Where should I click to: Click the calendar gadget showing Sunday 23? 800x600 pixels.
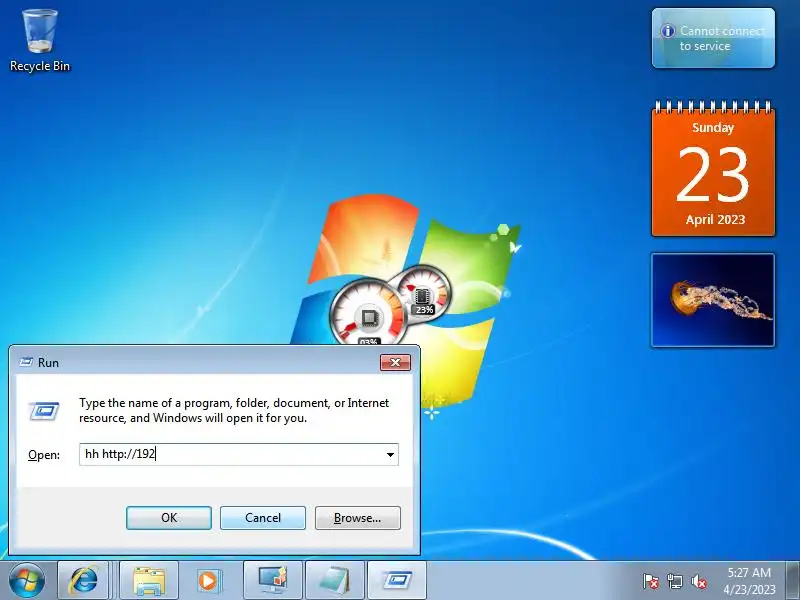click(x=713, y=169)
